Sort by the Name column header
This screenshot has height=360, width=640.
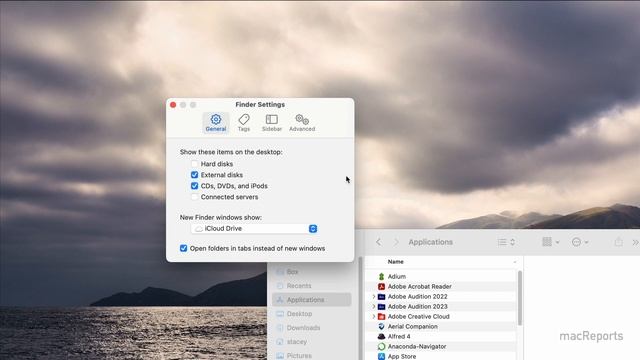pyautogui.click(x=396, y=262)
